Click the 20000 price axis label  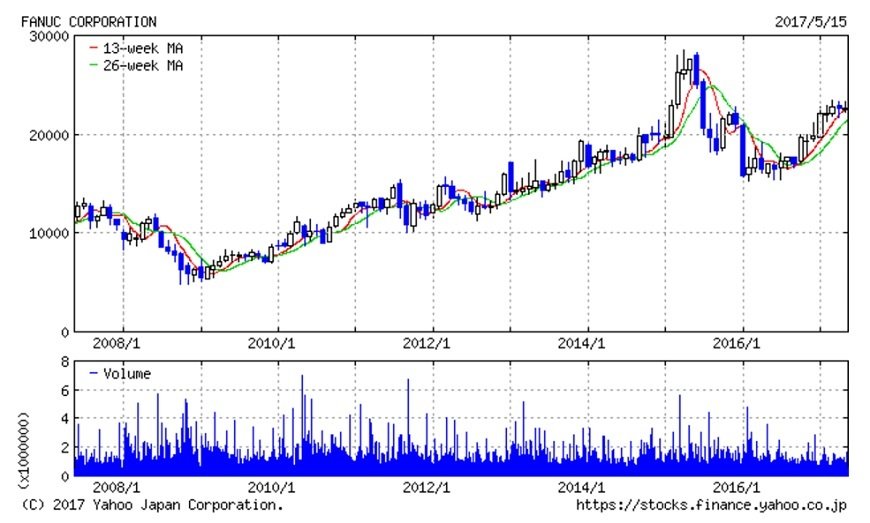click(x=49, y=135)
